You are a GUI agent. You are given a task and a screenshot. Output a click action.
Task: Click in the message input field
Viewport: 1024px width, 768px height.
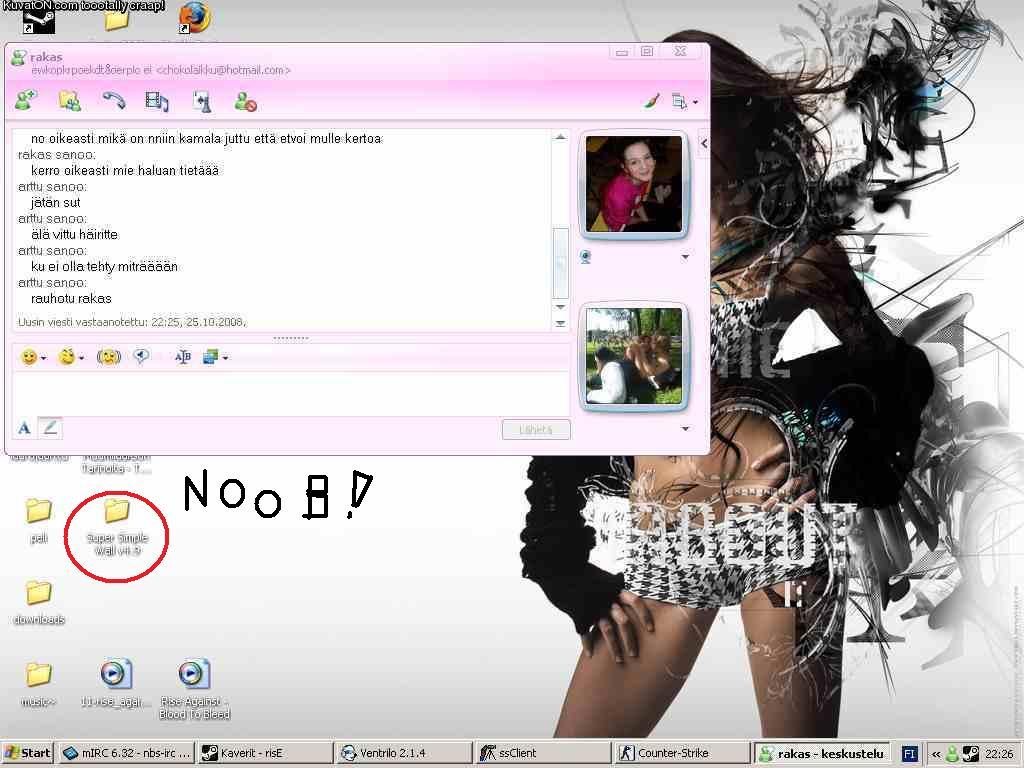click(290, 392)
